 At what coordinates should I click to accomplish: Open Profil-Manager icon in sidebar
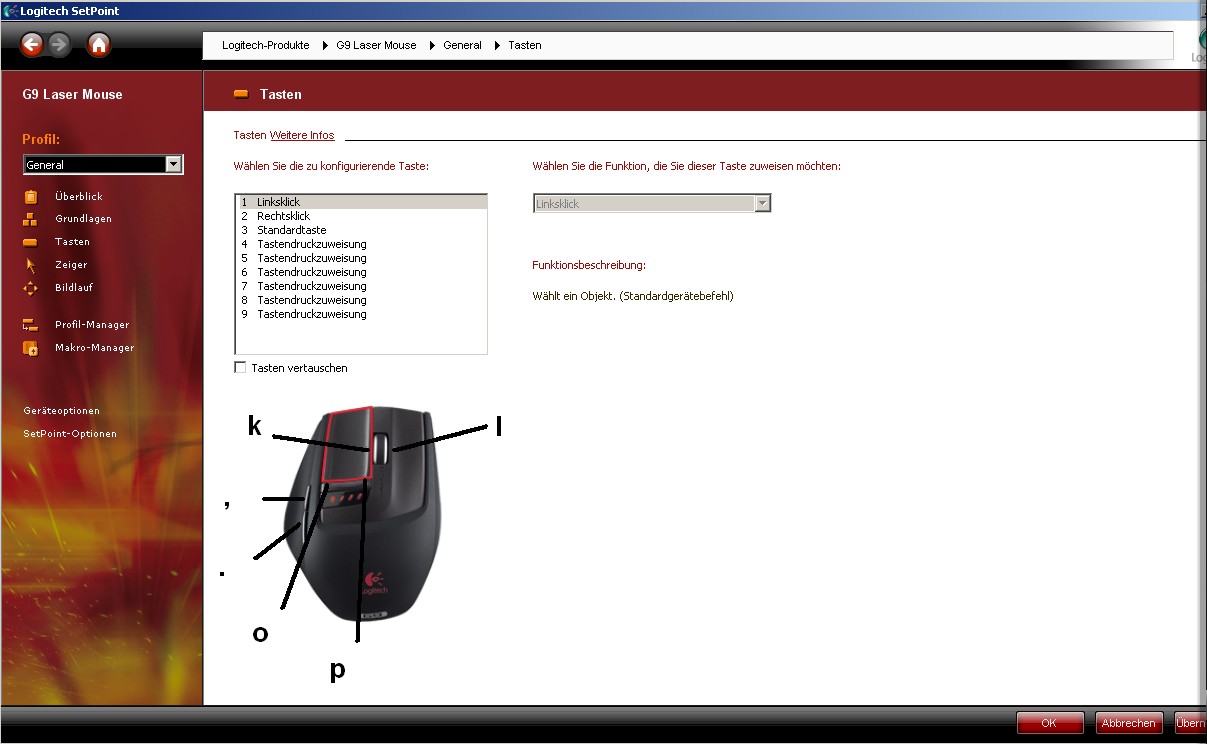(x=30, y=325)
